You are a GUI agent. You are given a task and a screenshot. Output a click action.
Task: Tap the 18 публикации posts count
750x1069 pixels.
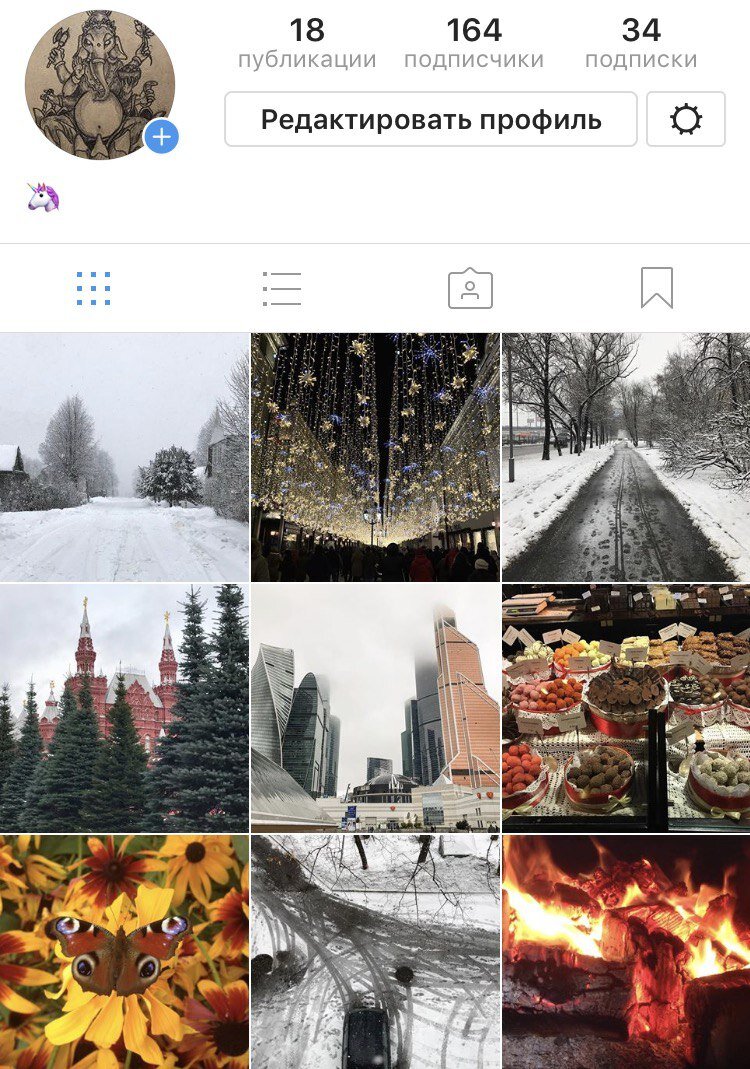pyautogui.click(x=307, y=43)
